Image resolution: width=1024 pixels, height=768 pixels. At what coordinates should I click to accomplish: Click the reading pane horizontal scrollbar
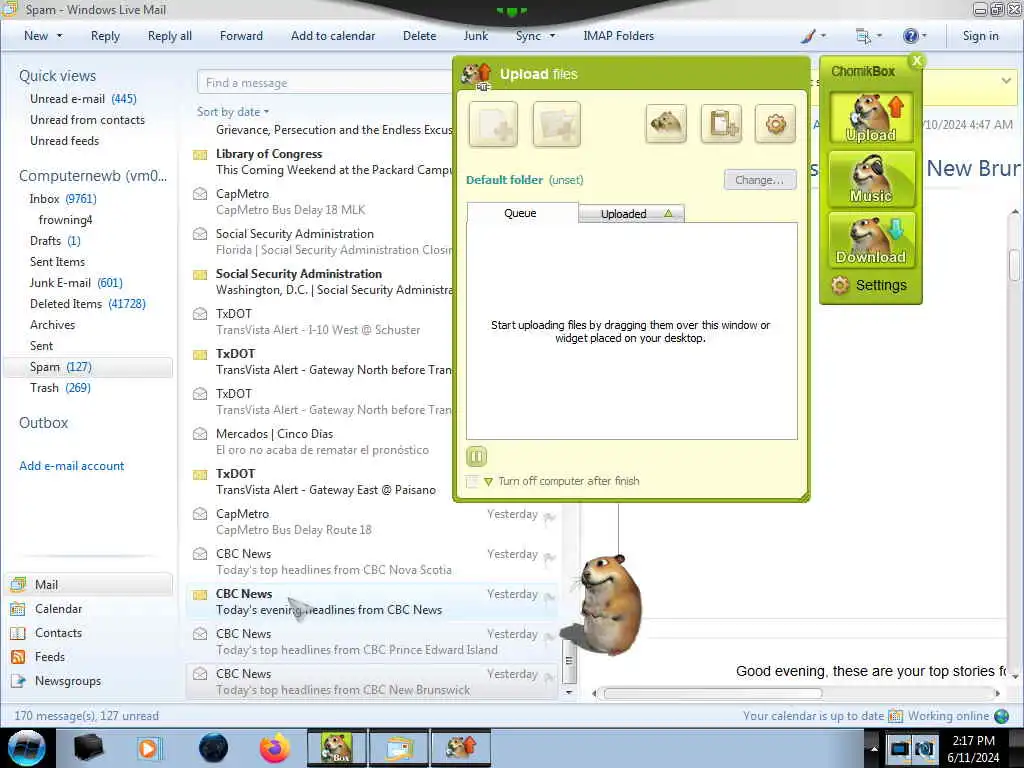[712, 693]
